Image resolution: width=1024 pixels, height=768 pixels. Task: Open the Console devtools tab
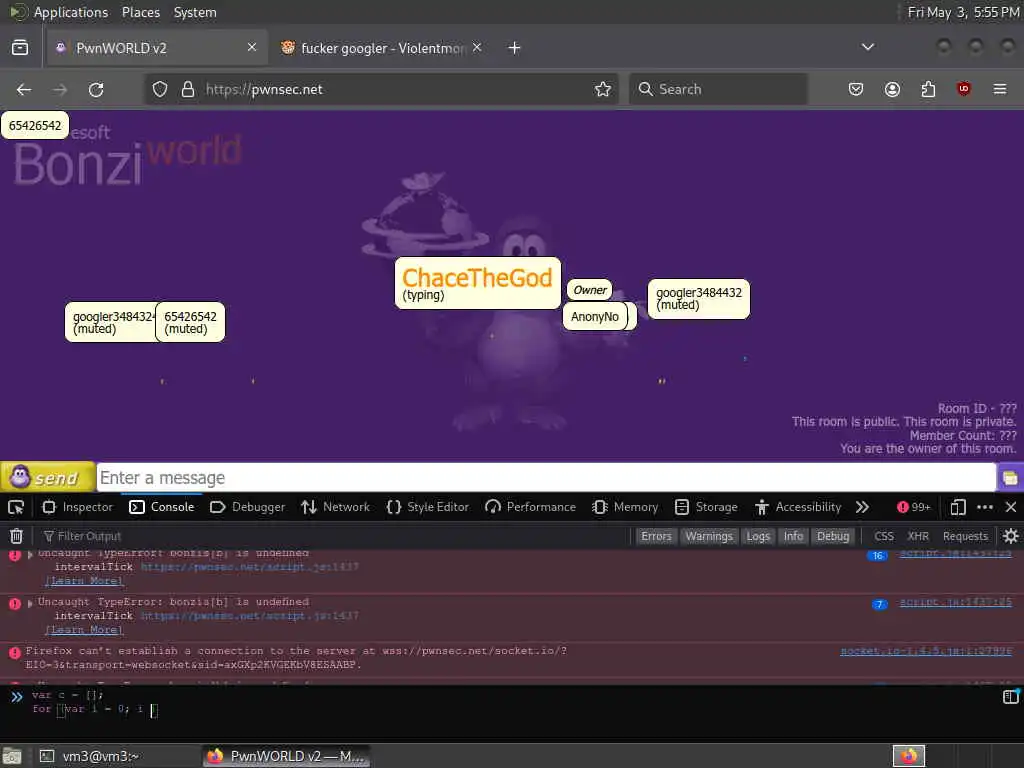(162, 507)
